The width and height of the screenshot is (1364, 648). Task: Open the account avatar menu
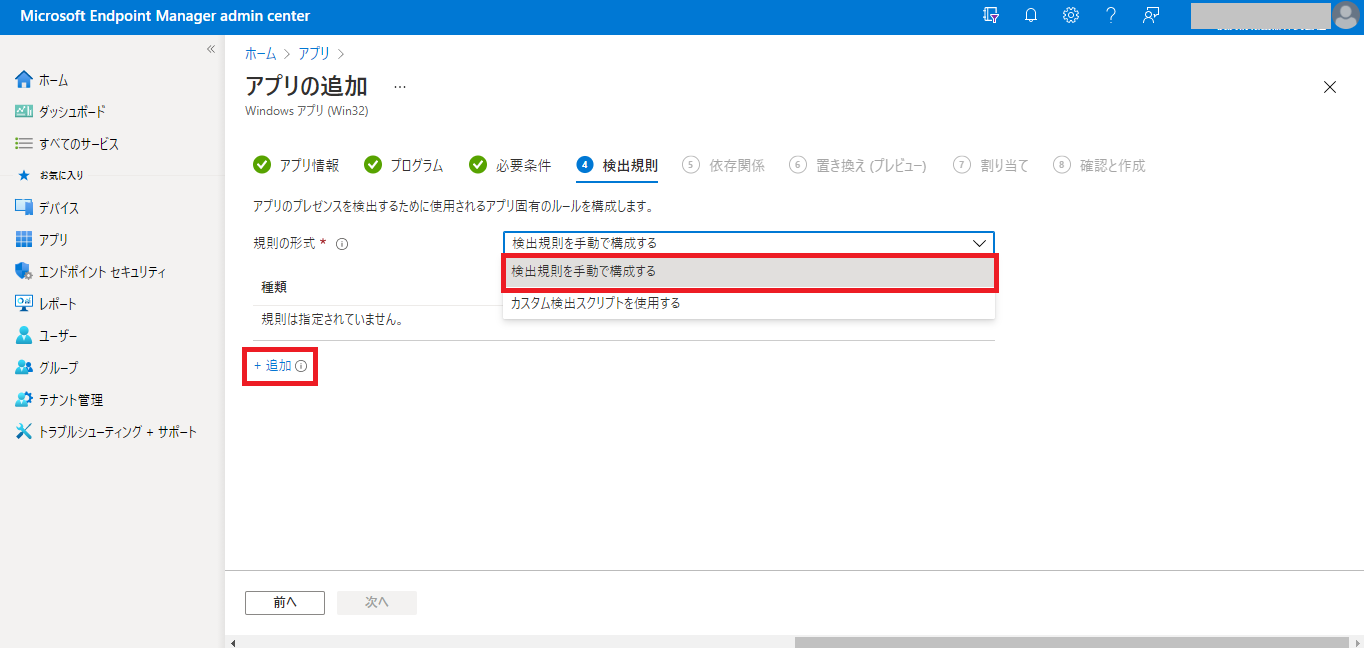pos(1345,15)
